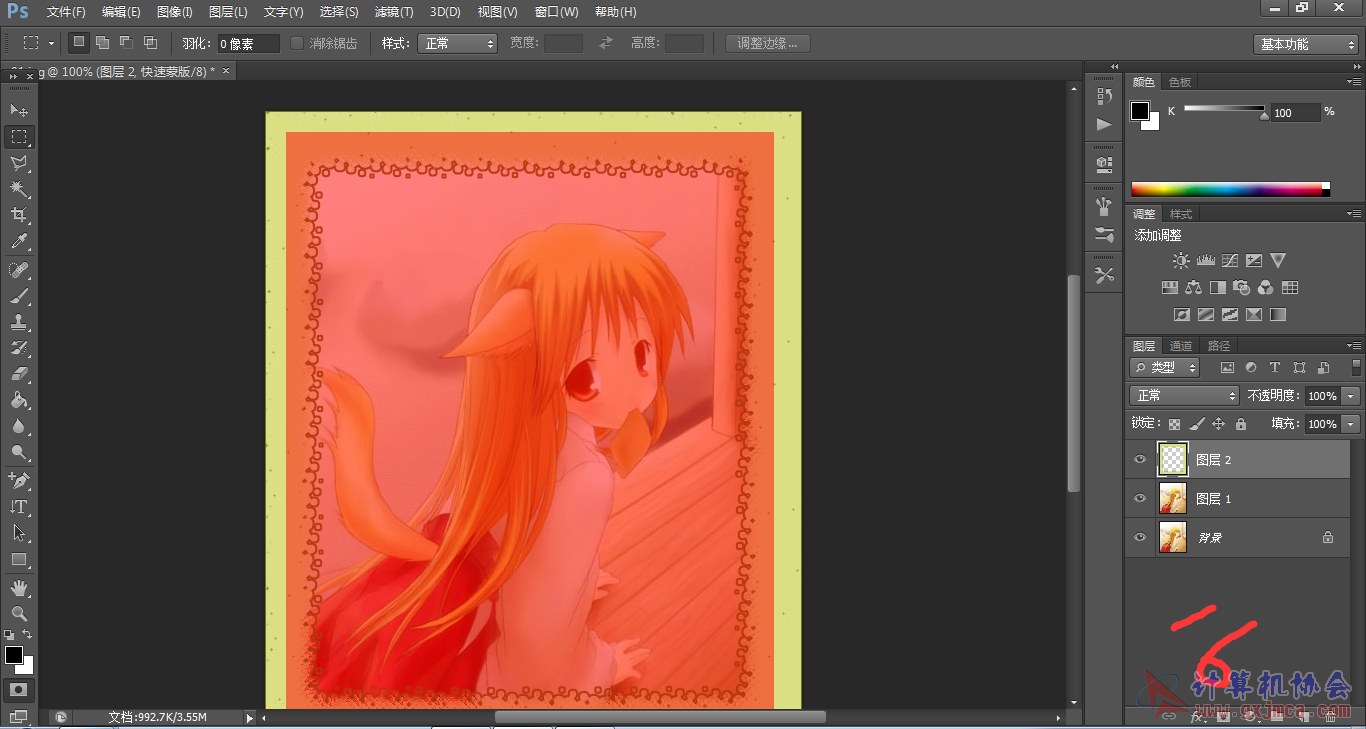Toggle lock all padlock
The height and width of the screenshot is (729, 1366).
coord(1241,424)
